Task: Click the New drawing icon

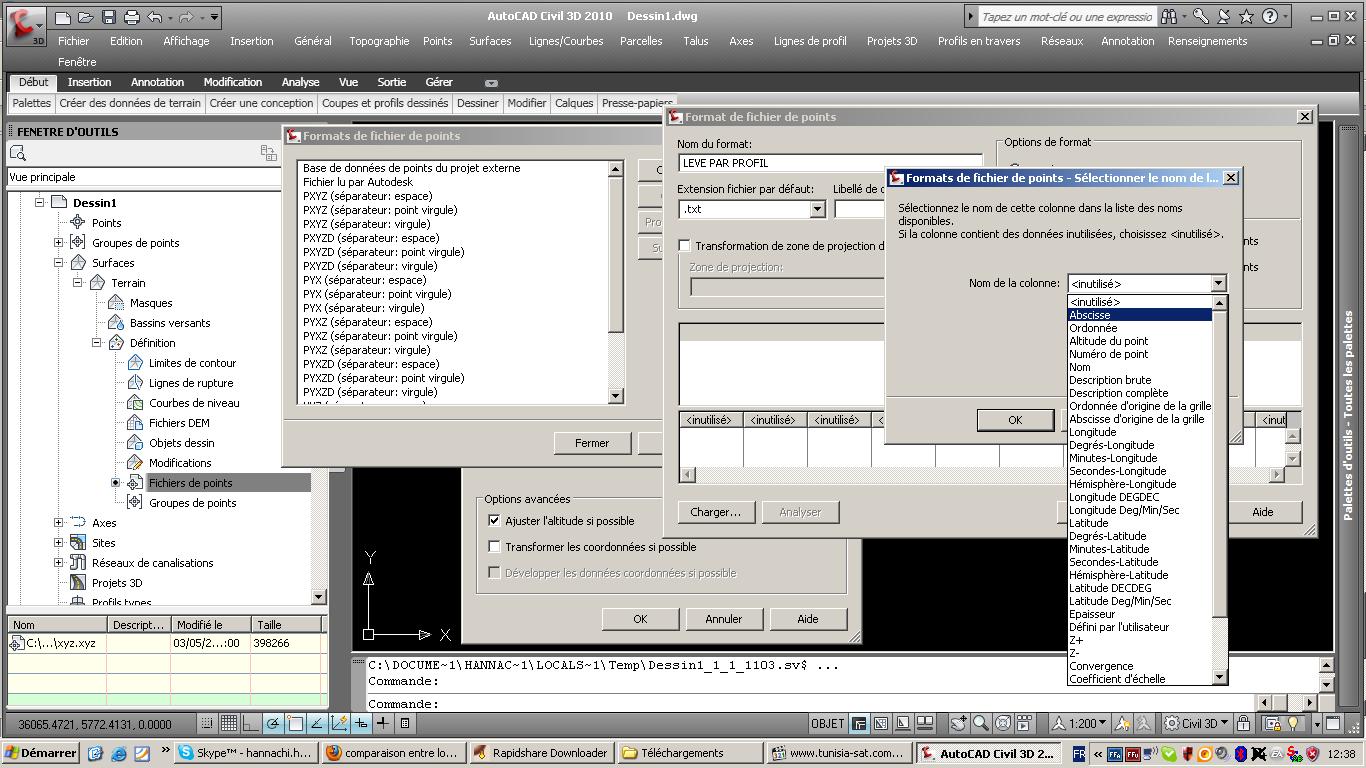Action: point(63,17)
